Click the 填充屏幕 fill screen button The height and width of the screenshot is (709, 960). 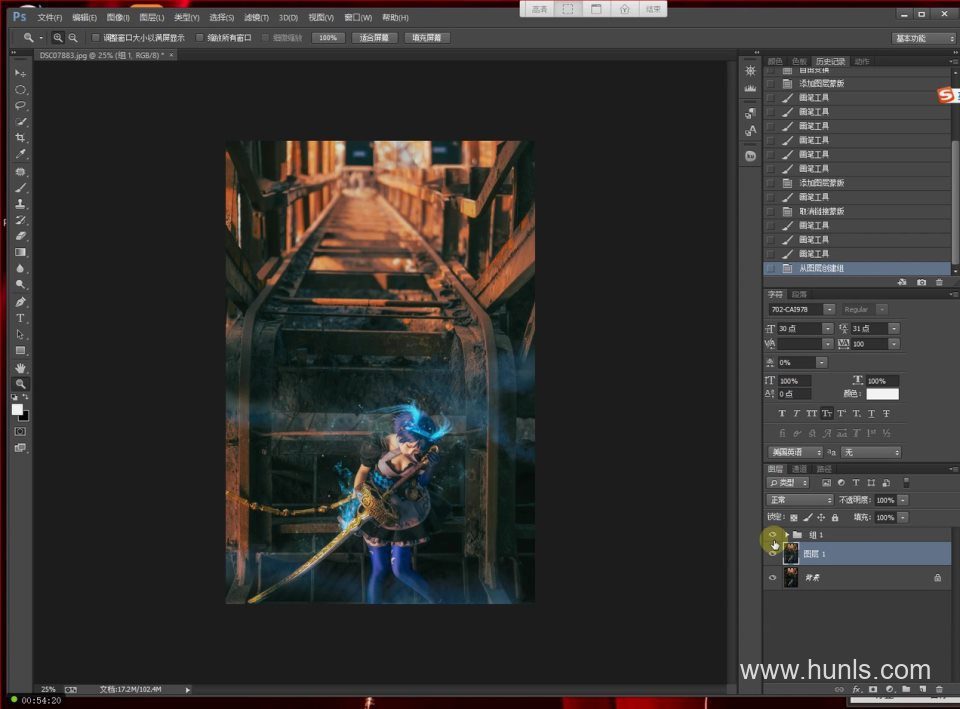(427, 38)
